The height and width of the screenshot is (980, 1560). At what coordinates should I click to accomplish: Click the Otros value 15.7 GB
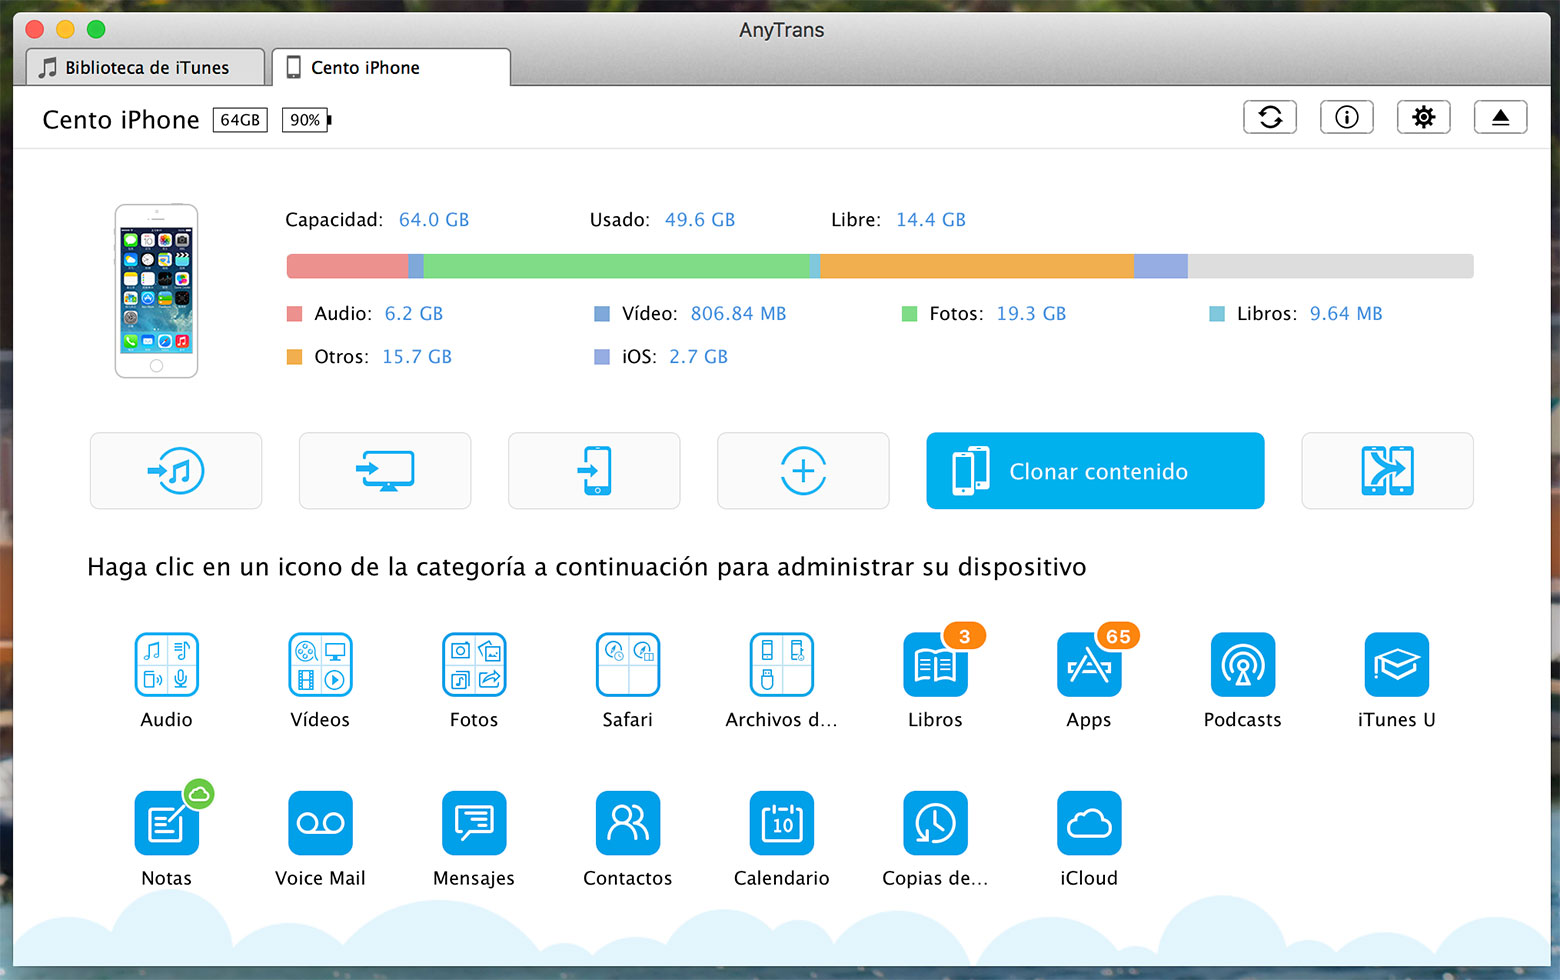(x=417, y=357)
